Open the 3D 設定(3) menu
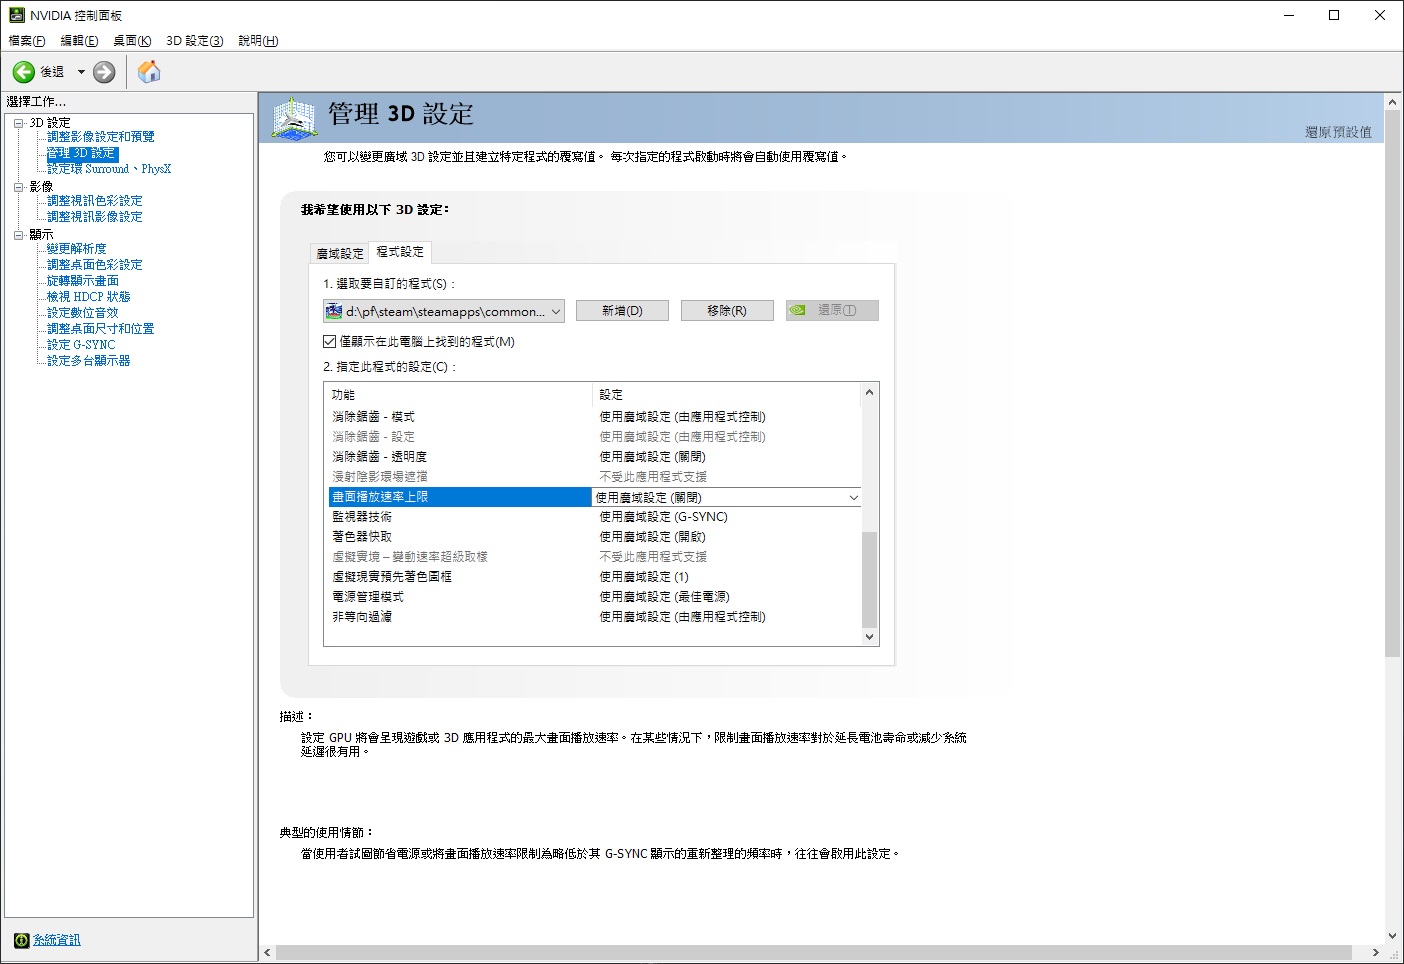This screenshot has height=964, width=1404. click(x=195, y=41)
